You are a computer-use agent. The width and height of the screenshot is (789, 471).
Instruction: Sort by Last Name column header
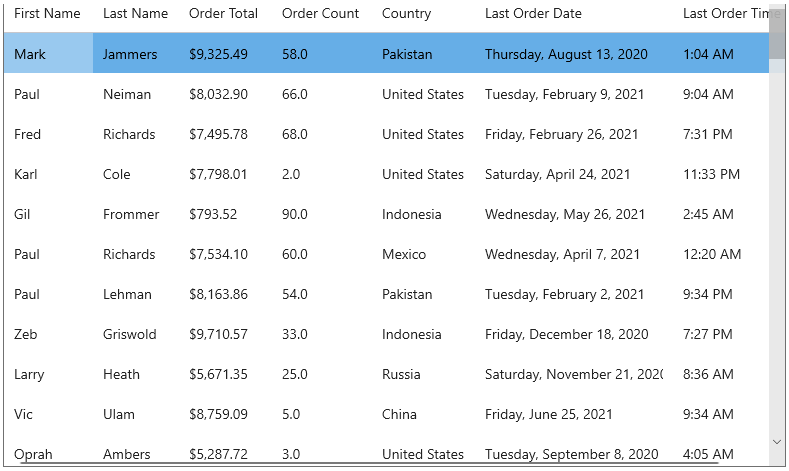(135, 14)
